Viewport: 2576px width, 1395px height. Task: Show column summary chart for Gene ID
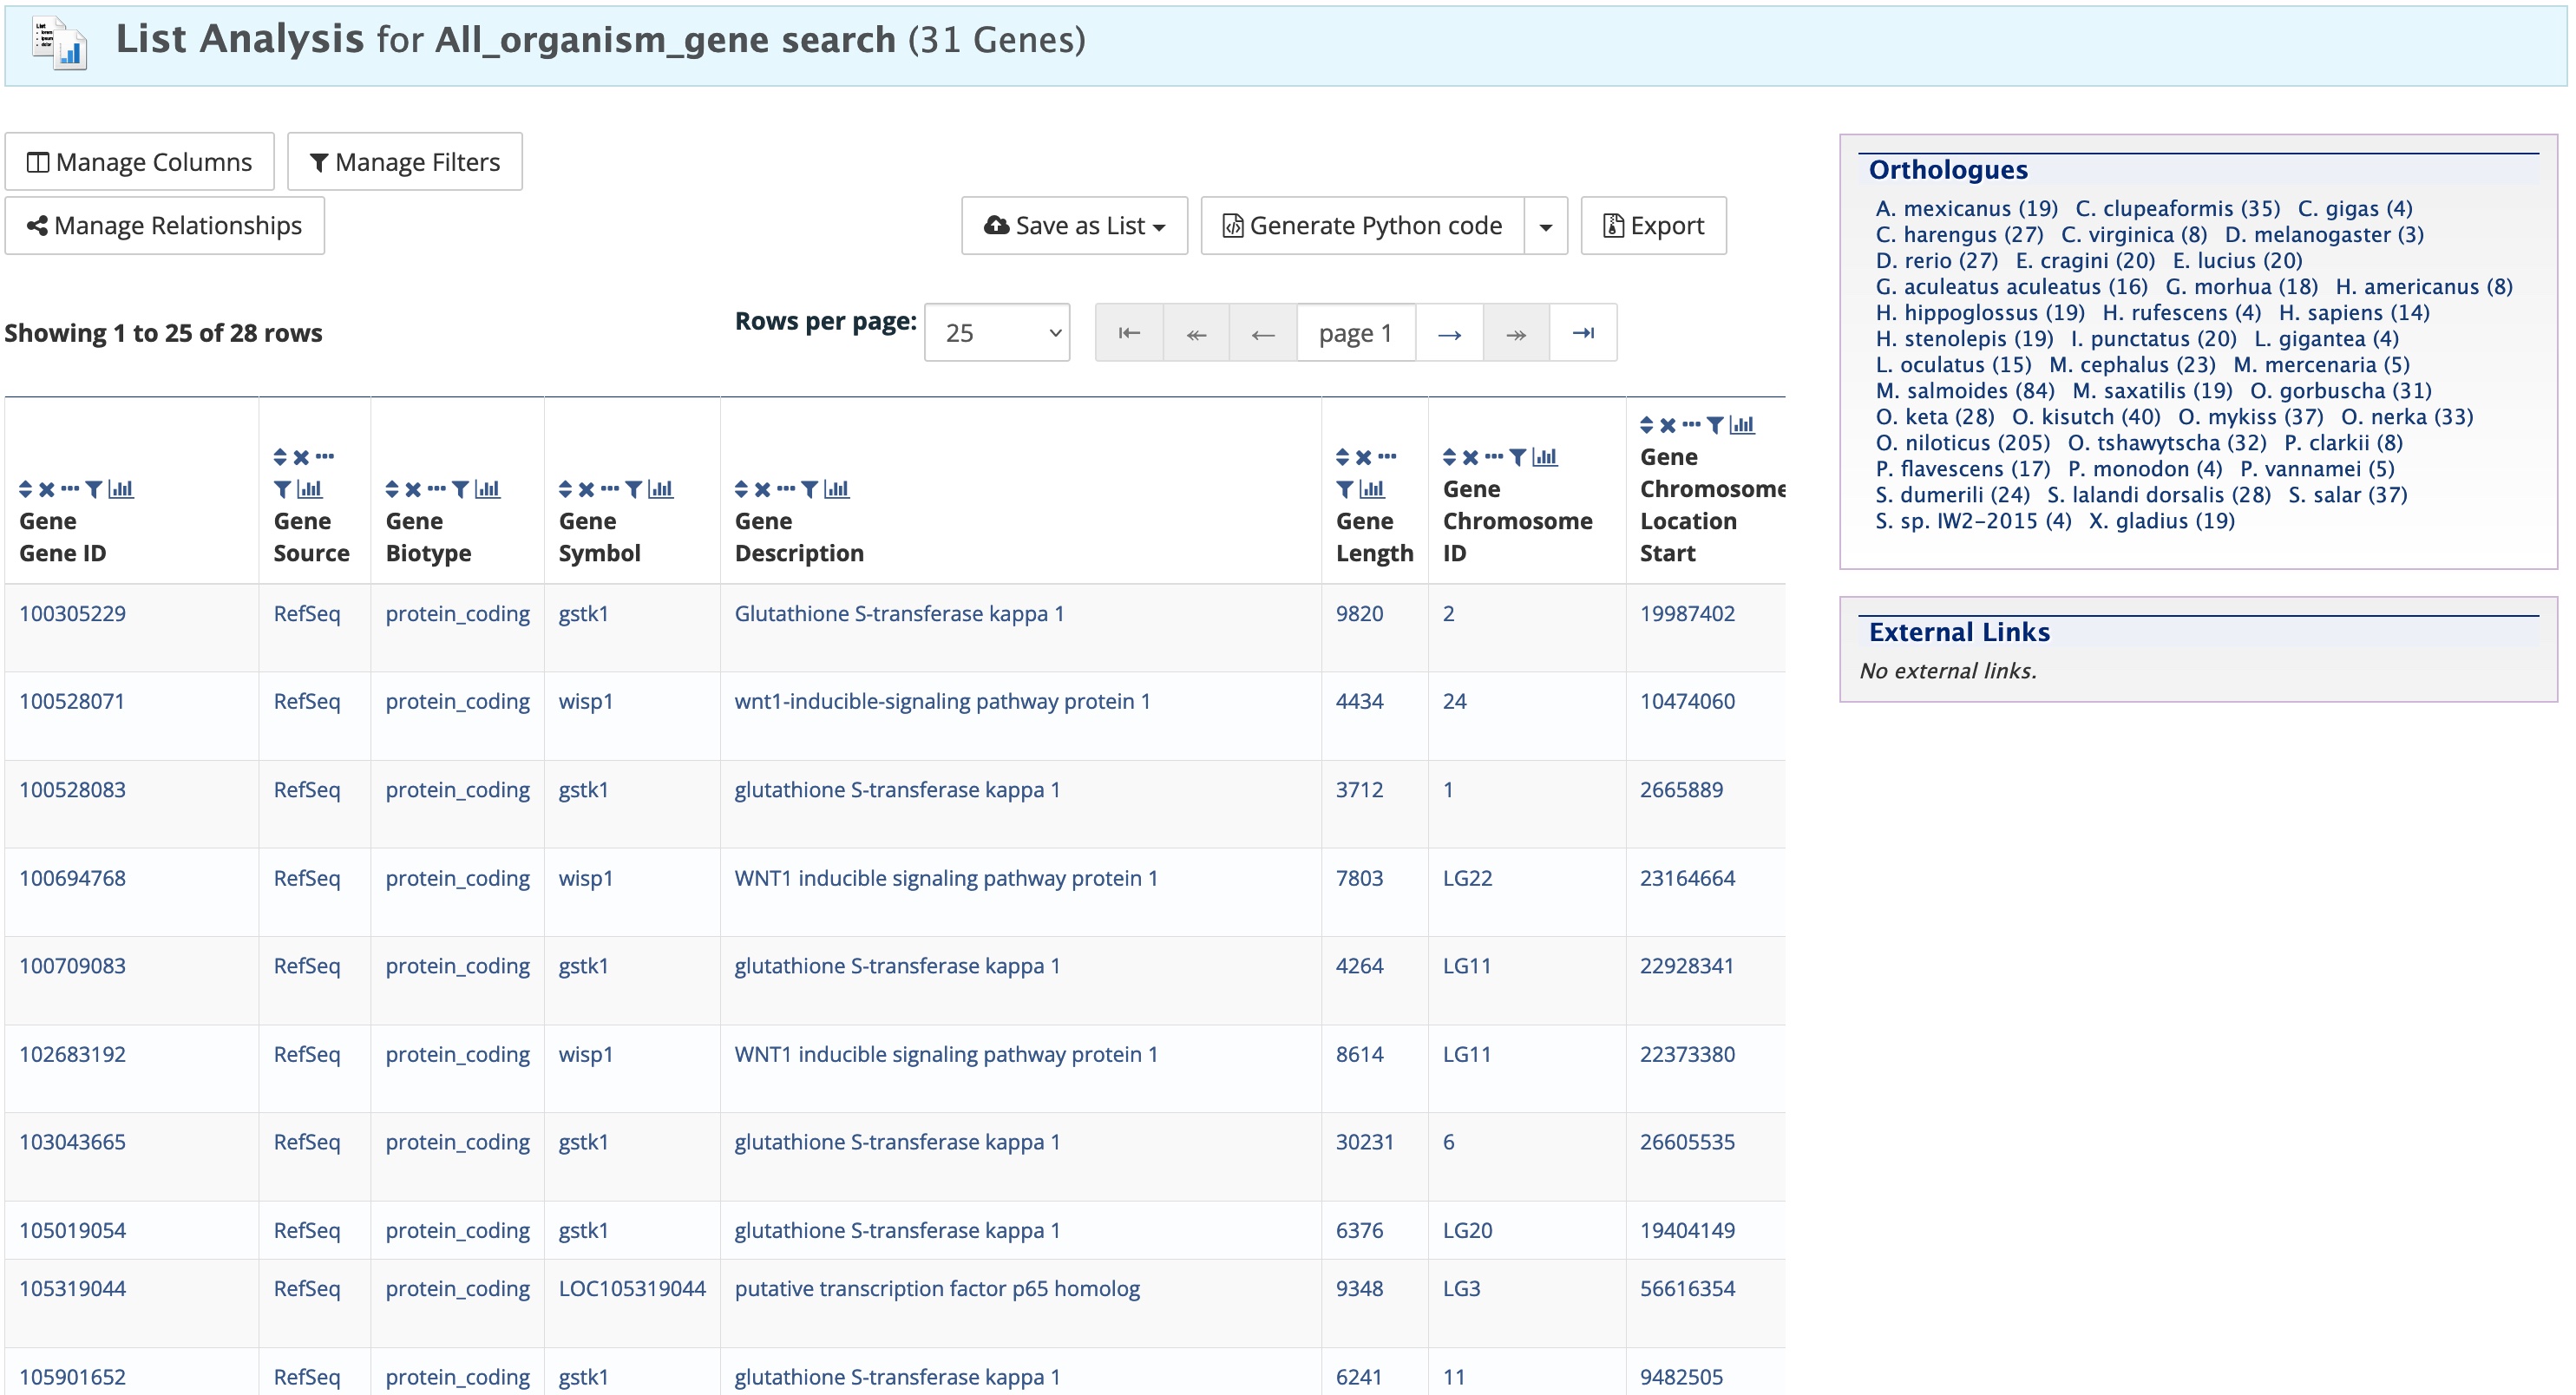pyautogui.click(x=121, y=489)
